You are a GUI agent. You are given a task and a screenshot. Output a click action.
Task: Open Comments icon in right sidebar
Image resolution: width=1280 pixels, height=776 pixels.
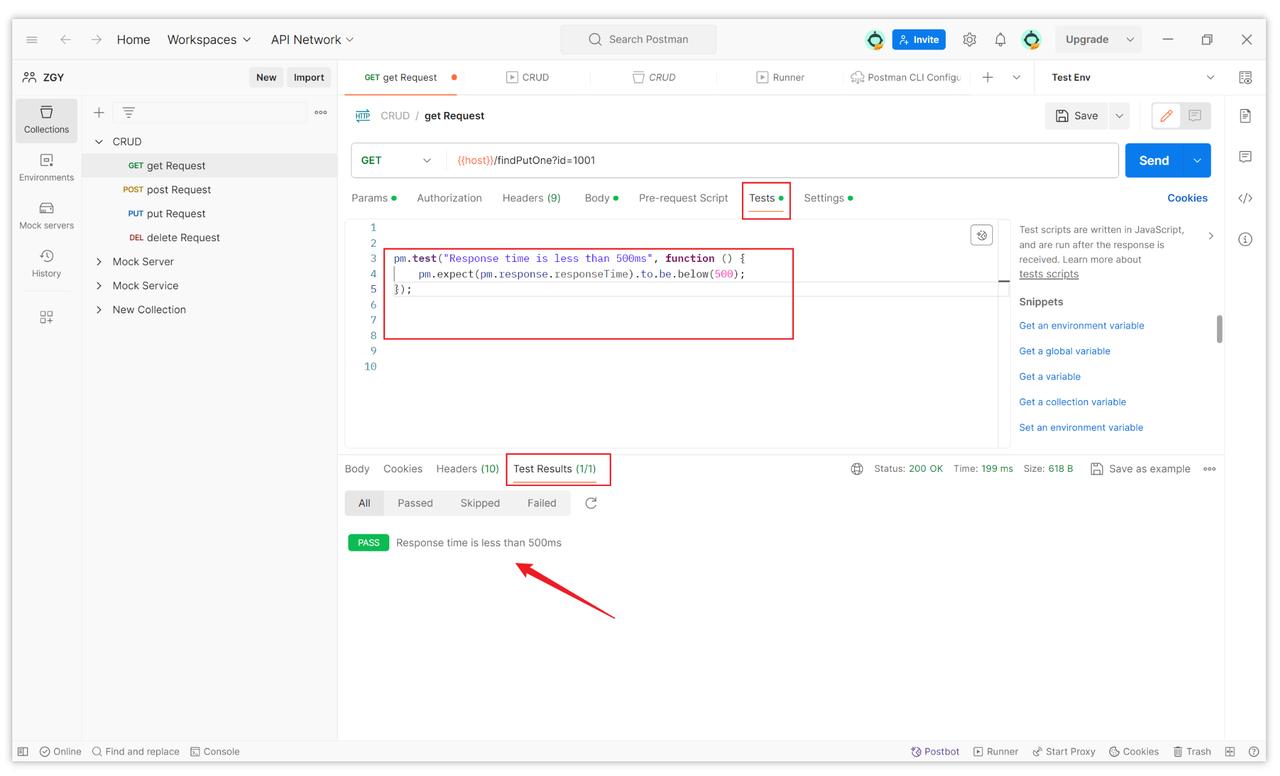(x=1245, y=157)
